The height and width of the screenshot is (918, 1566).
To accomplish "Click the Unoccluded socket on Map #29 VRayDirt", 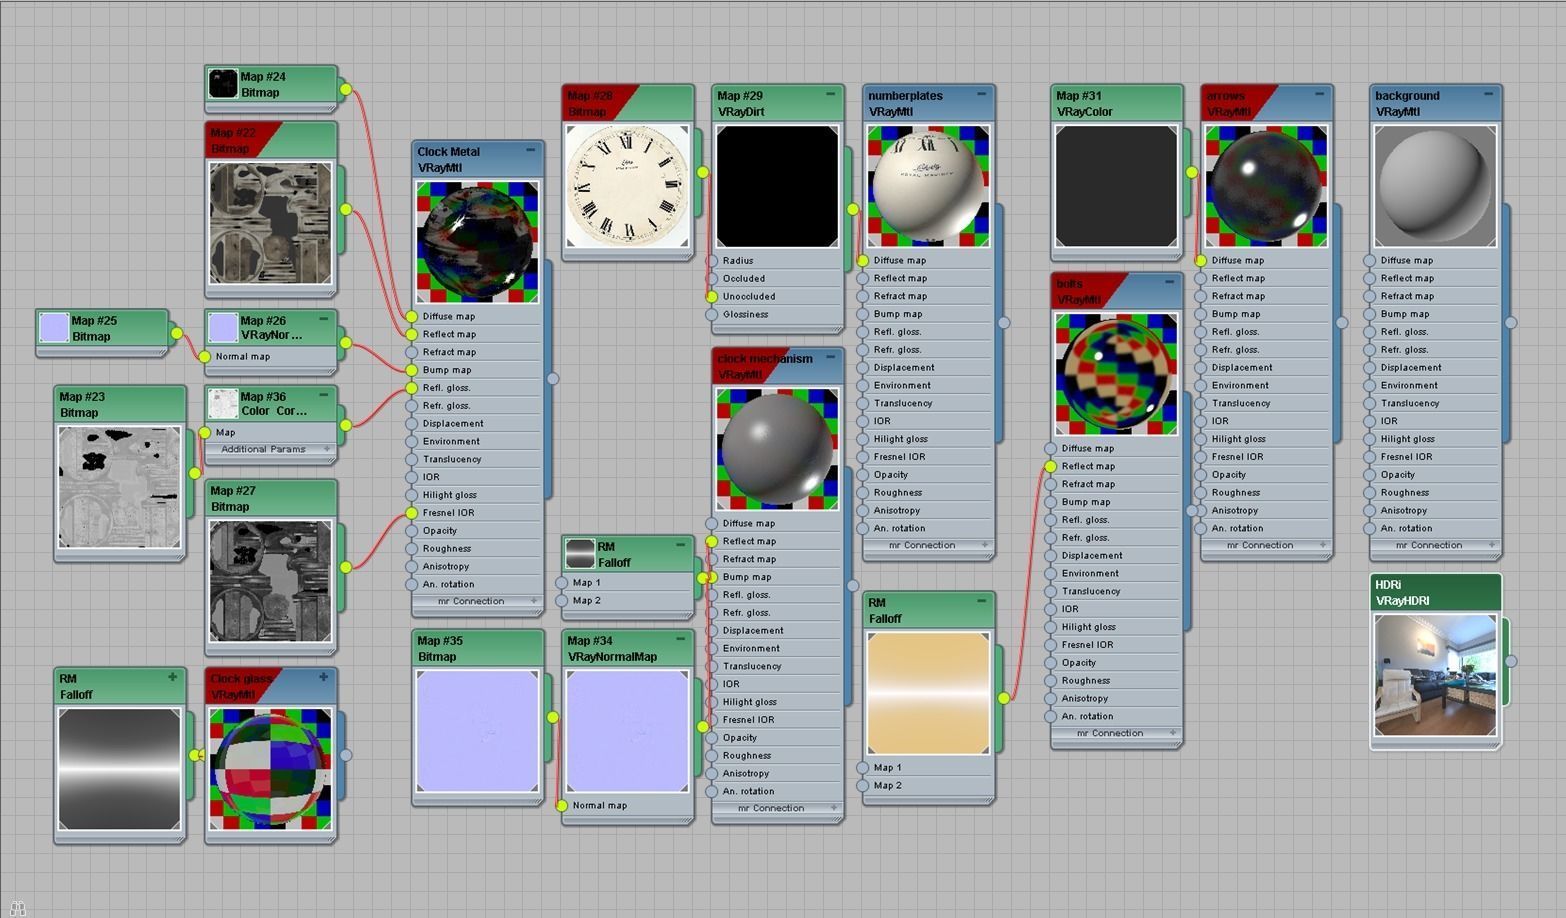I will pos(712,297).
